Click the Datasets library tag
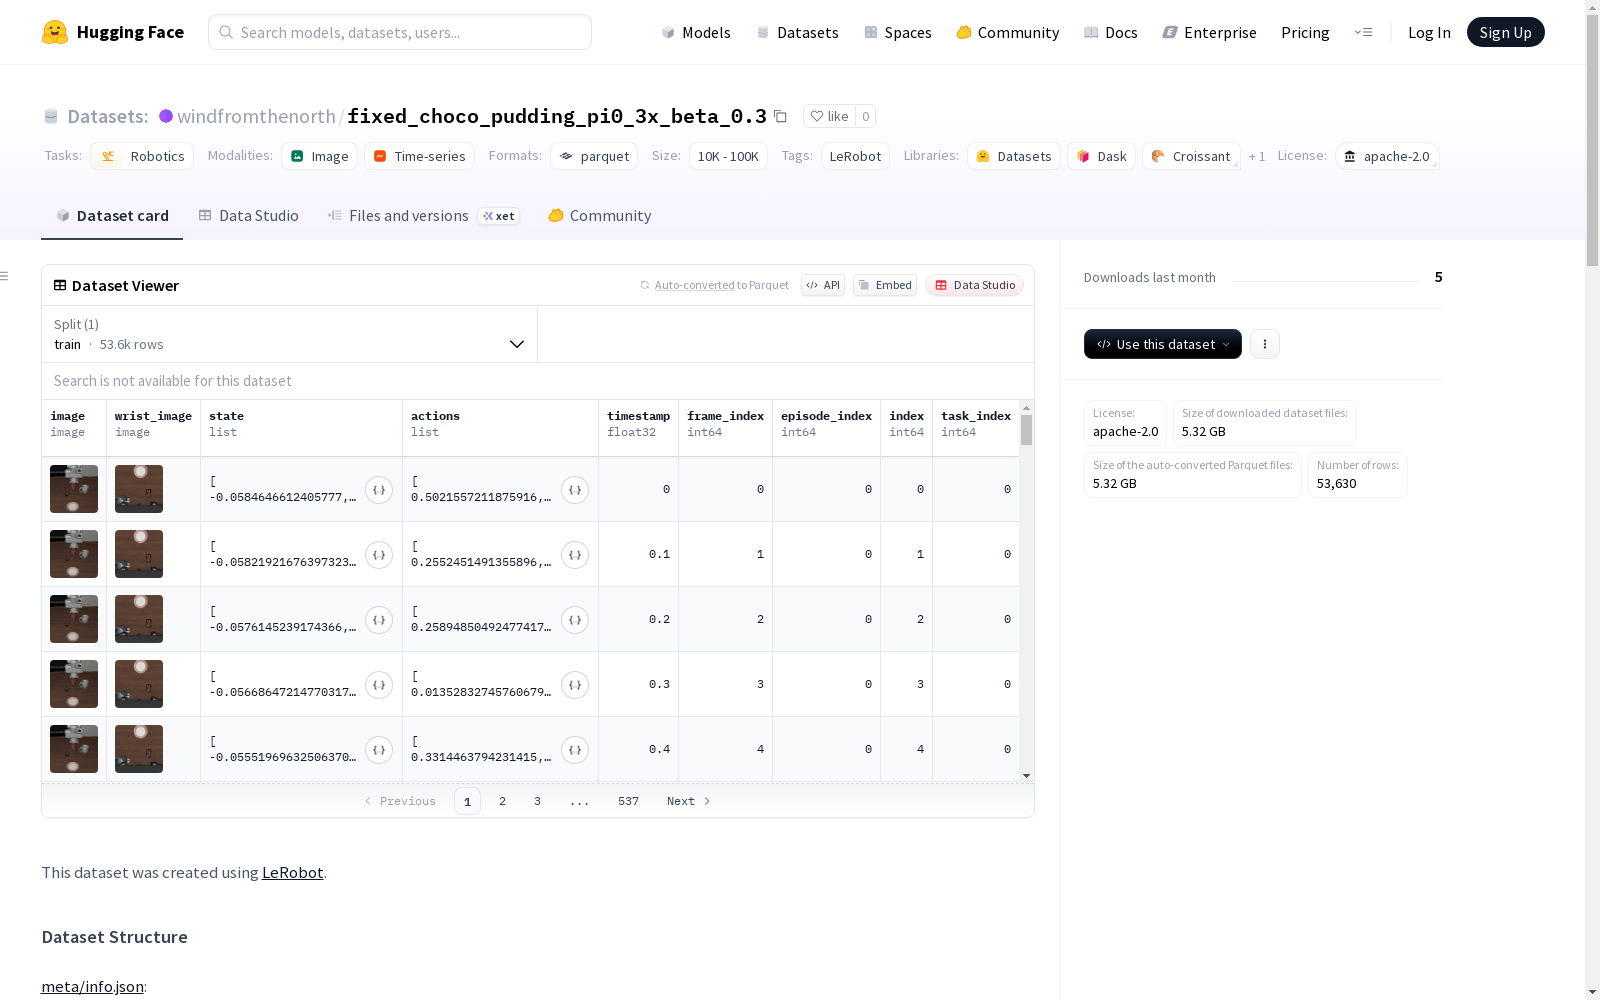1600x1000 pixels. click(x=1014, y=156)
